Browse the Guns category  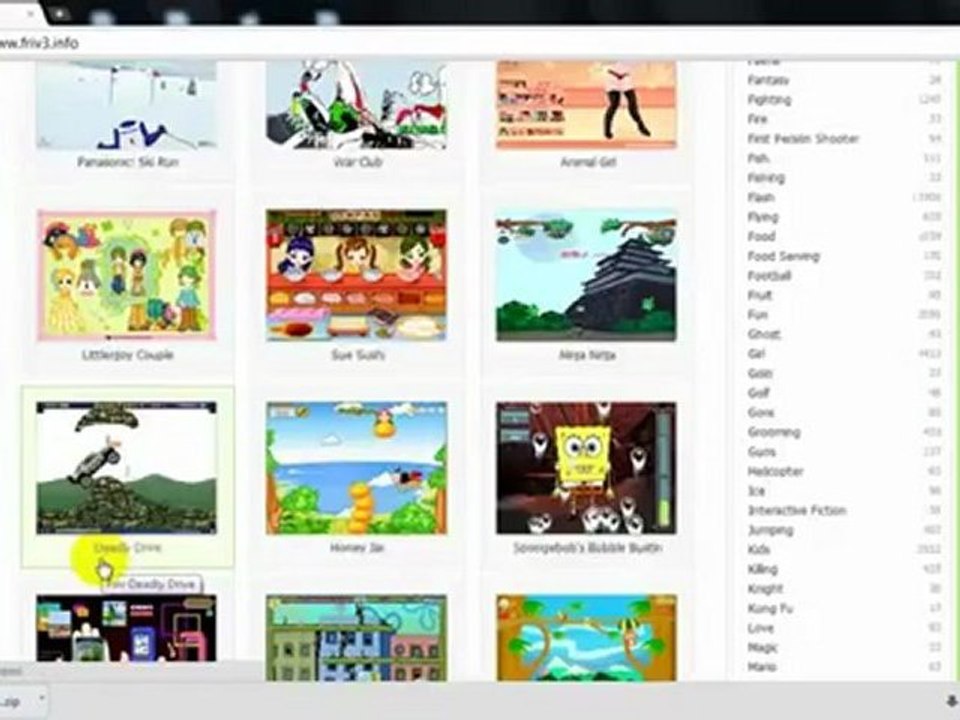[x=762, y=451]
